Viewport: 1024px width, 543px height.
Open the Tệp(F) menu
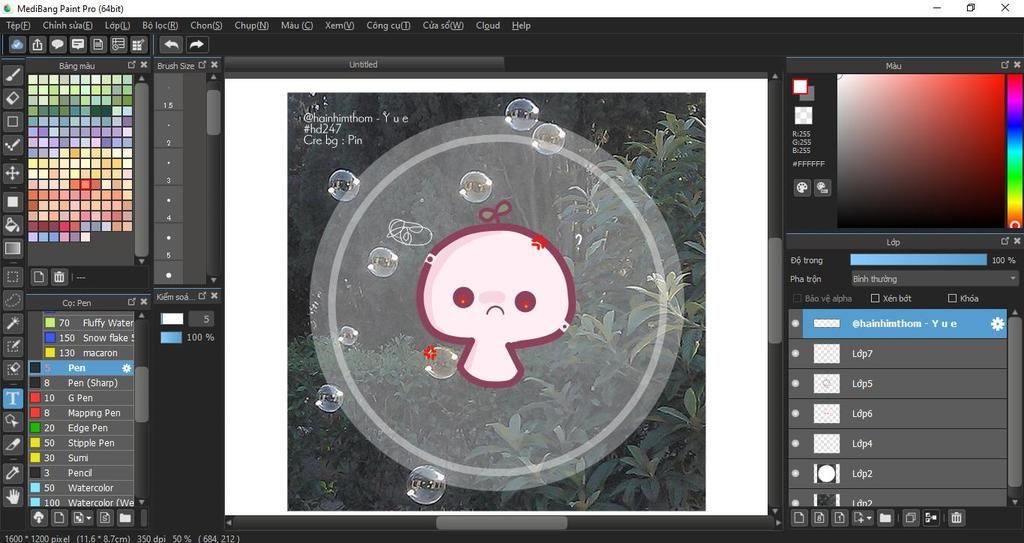coord(18,25)
